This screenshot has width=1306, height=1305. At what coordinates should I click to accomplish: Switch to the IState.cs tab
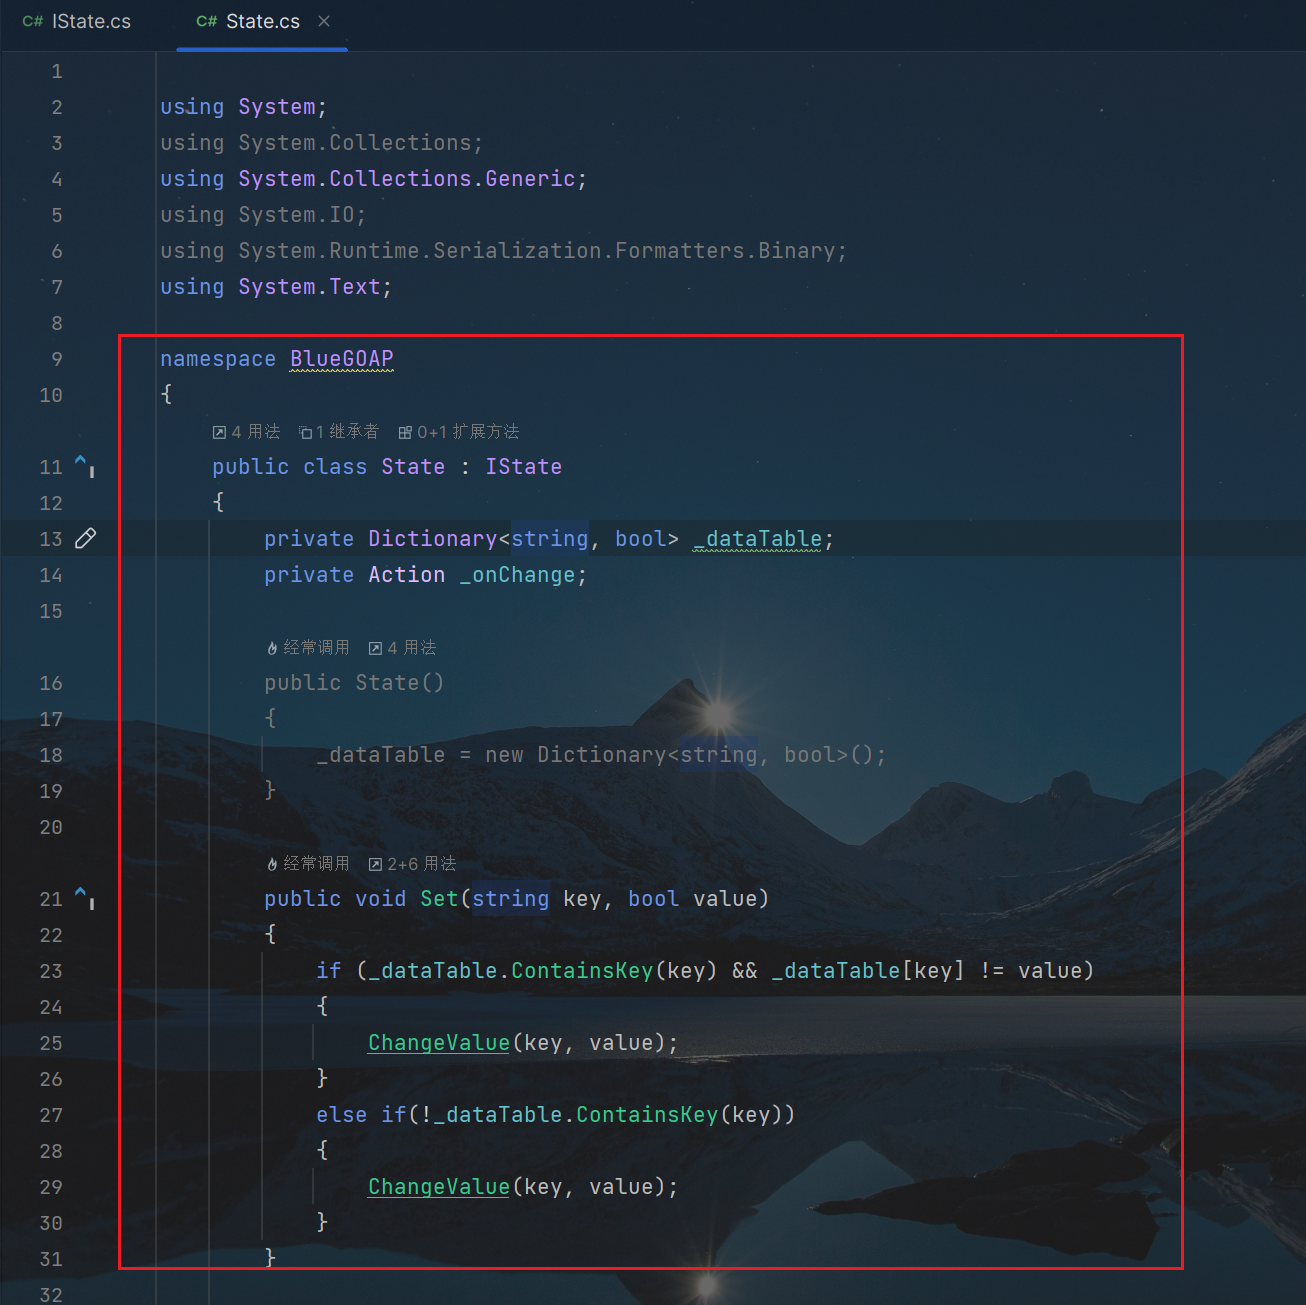pyautogui.click(x=77, y=22)
